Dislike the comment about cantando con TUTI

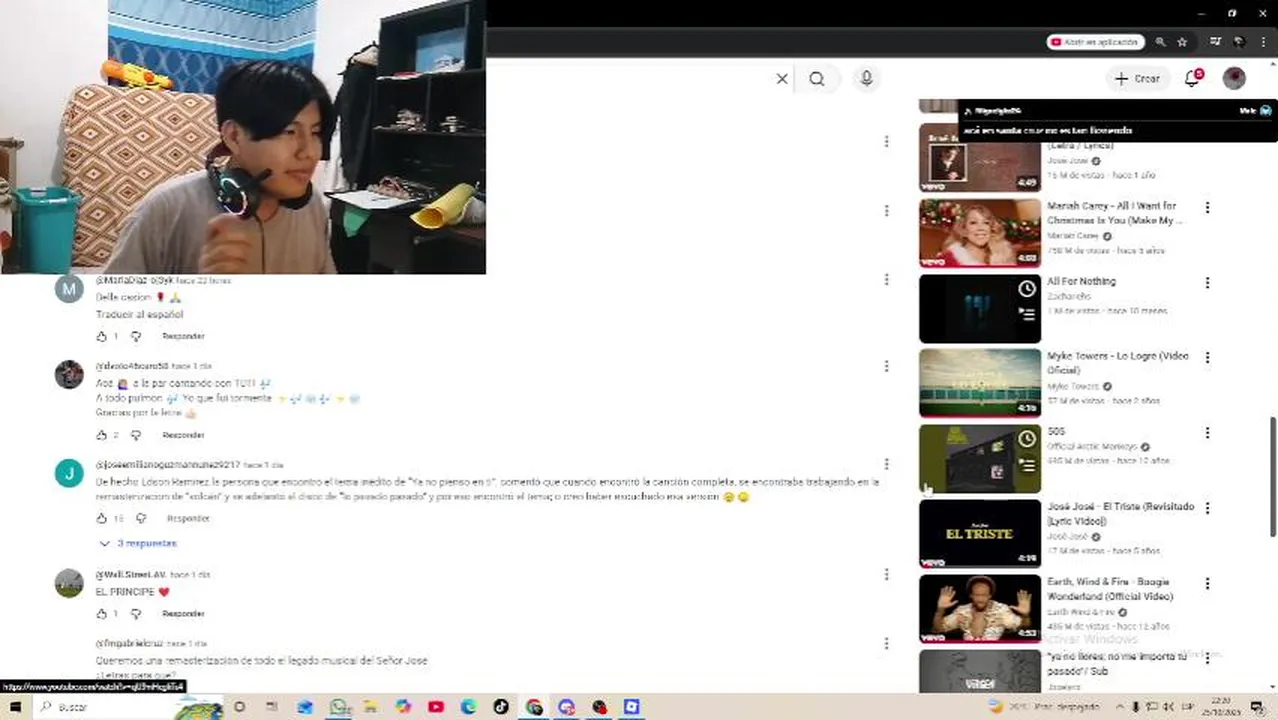pos(137,435)
